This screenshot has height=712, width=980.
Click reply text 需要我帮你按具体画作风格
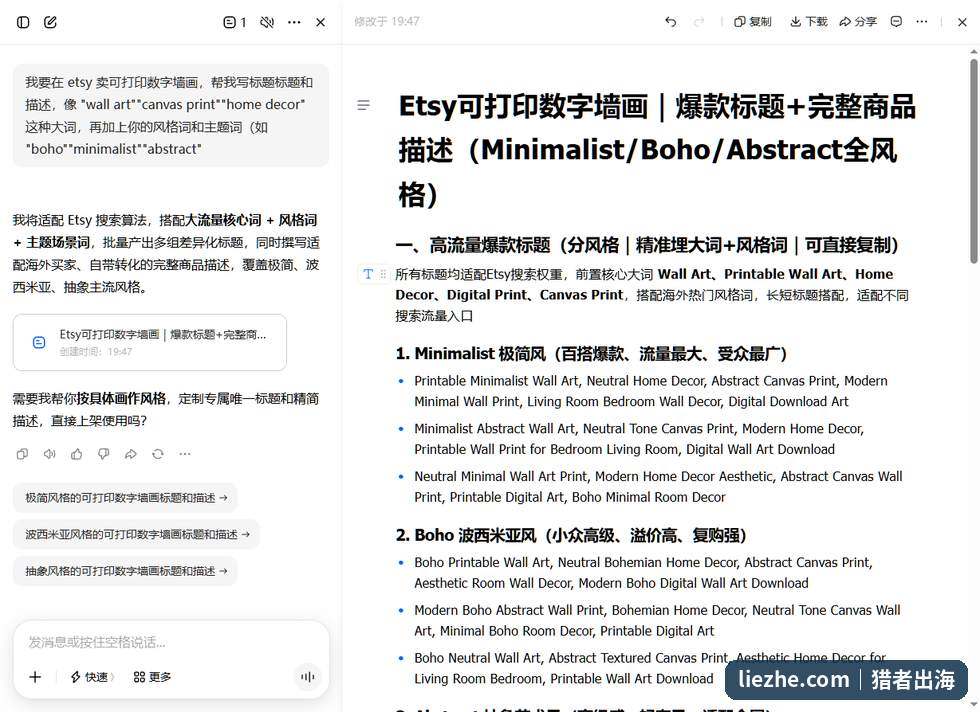[x=166, y=409]
